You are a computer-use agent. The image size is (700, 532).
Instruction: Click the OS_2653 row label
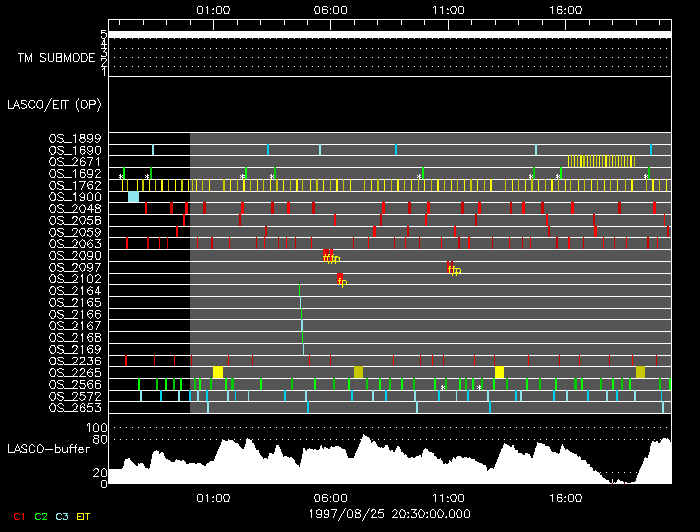pos(75,407)
